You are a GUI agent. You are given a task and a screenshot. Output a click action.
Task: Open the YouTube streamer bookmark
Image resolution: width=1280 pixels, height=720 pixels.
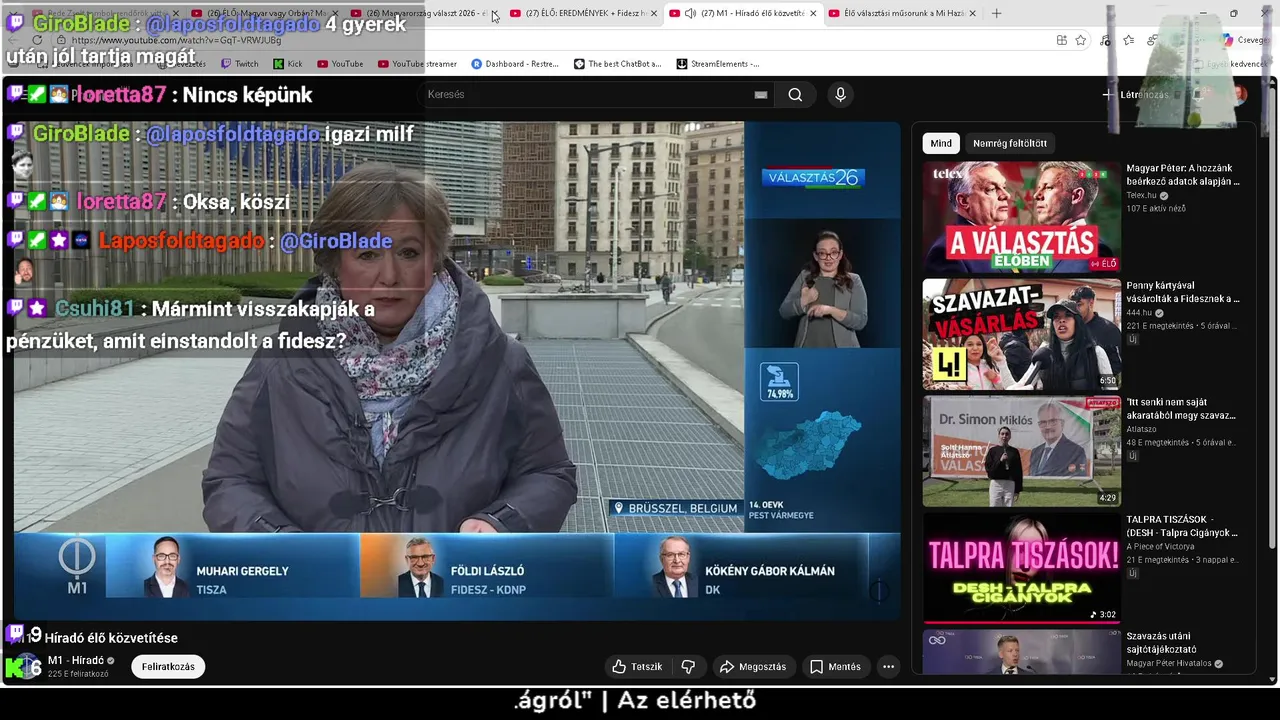(417, 64)
